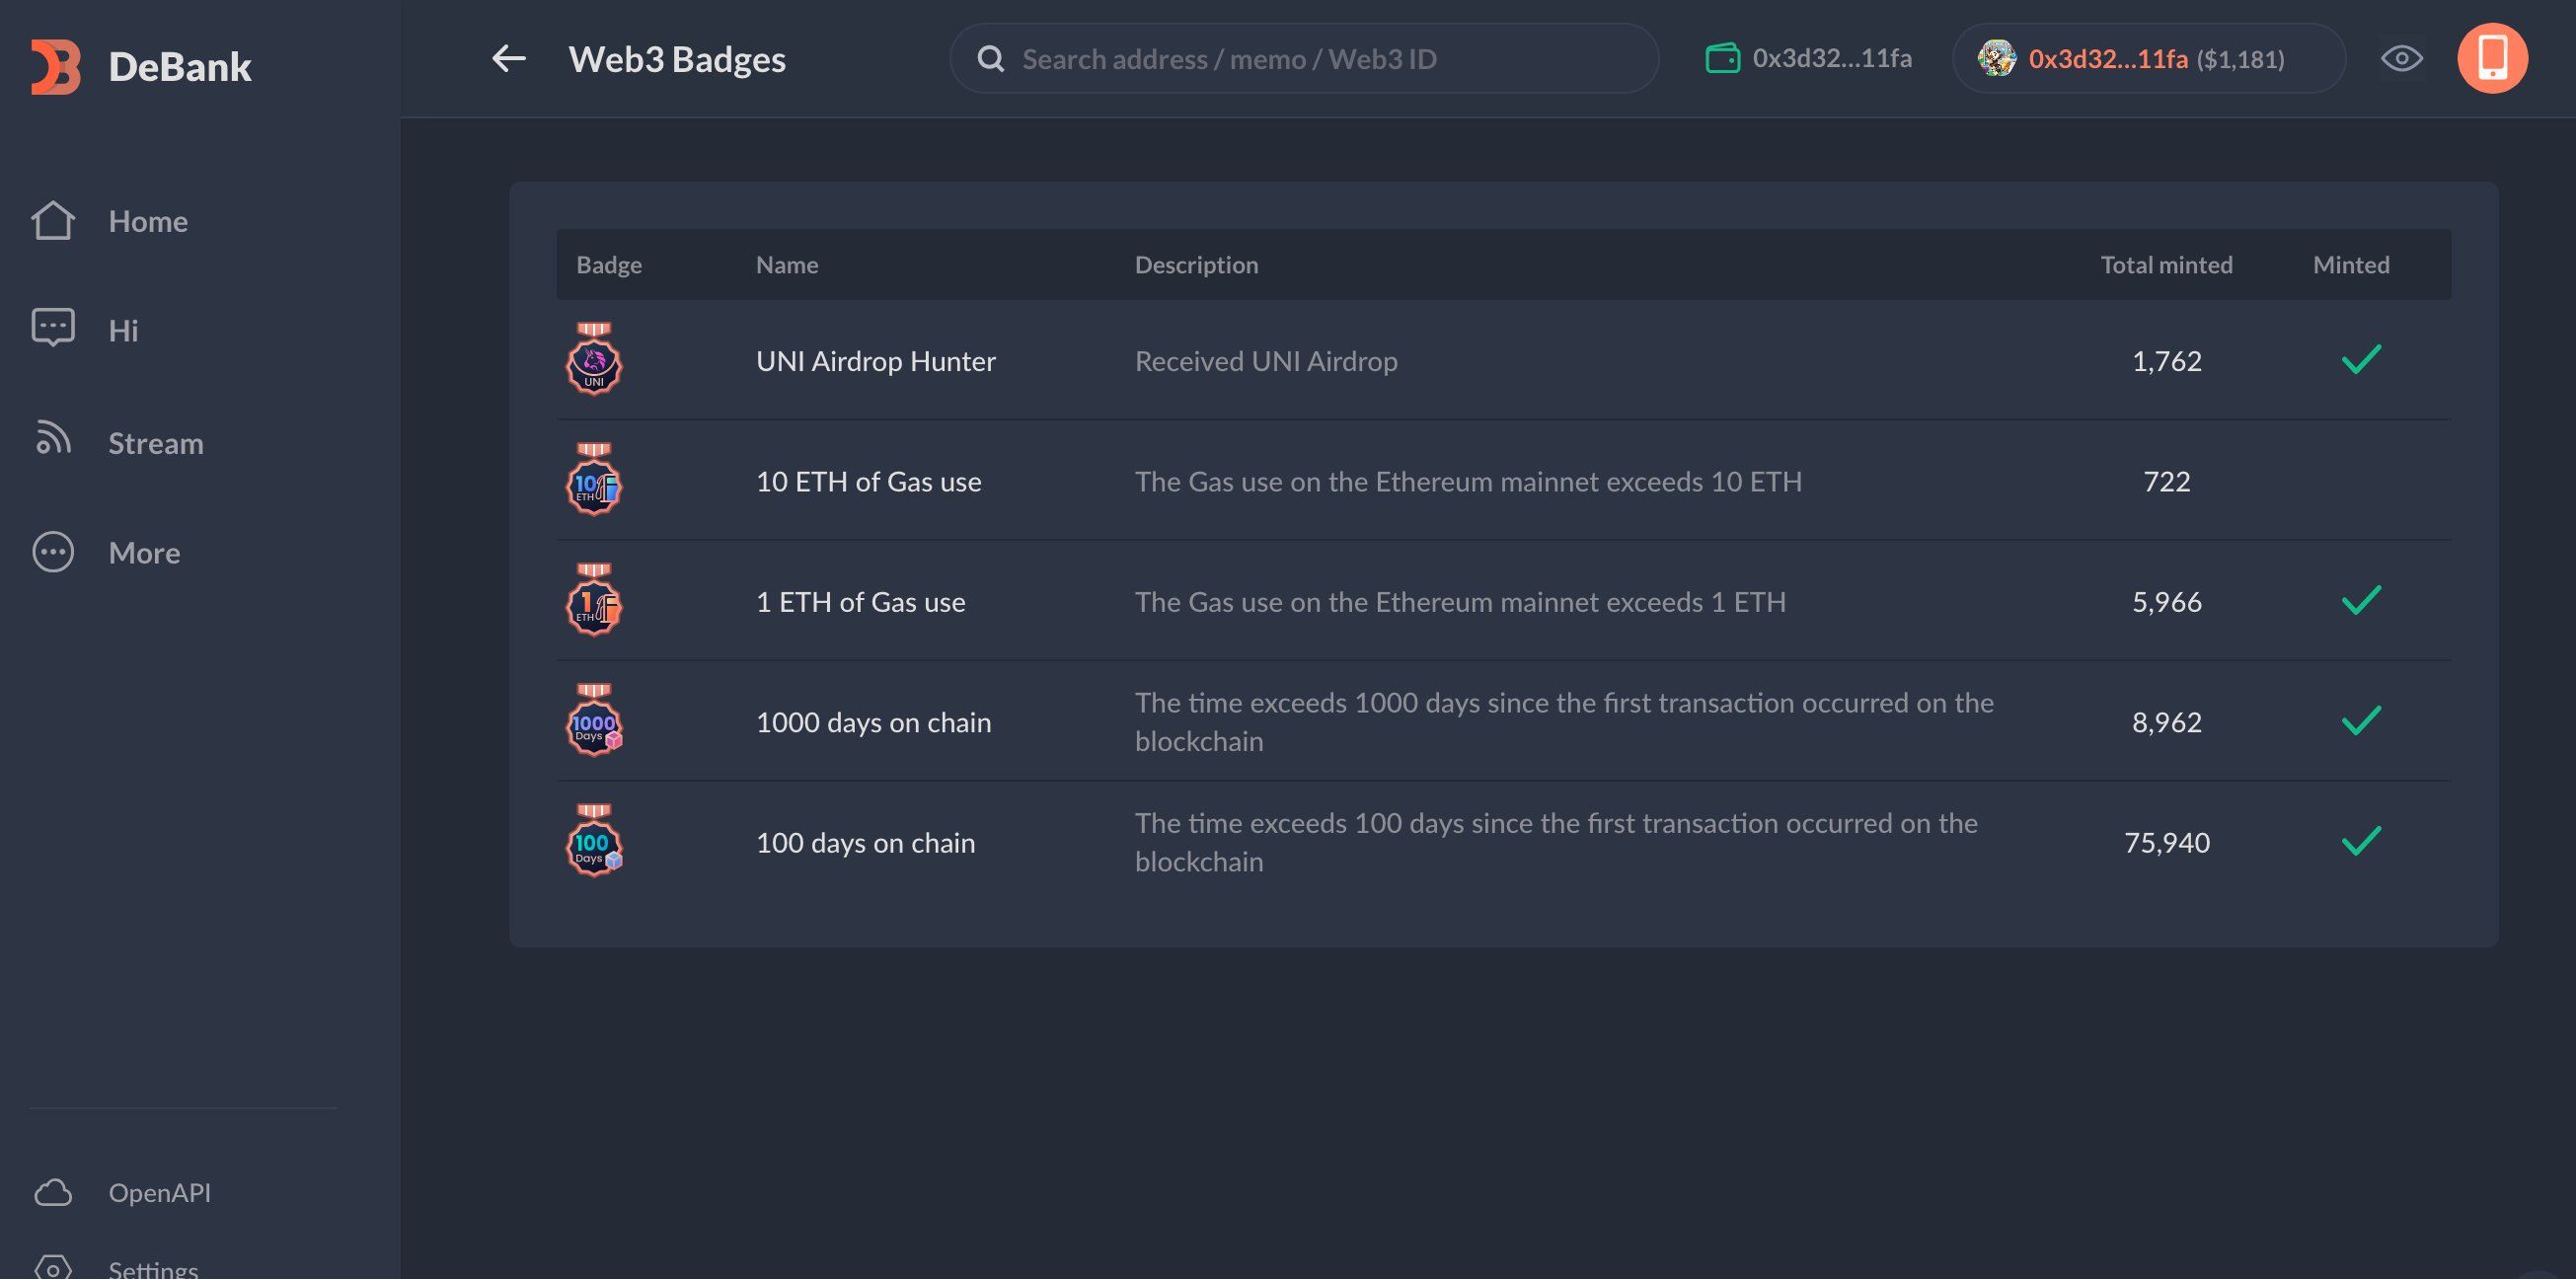Click the Received UNI Airdrop description

(1266, 361)
